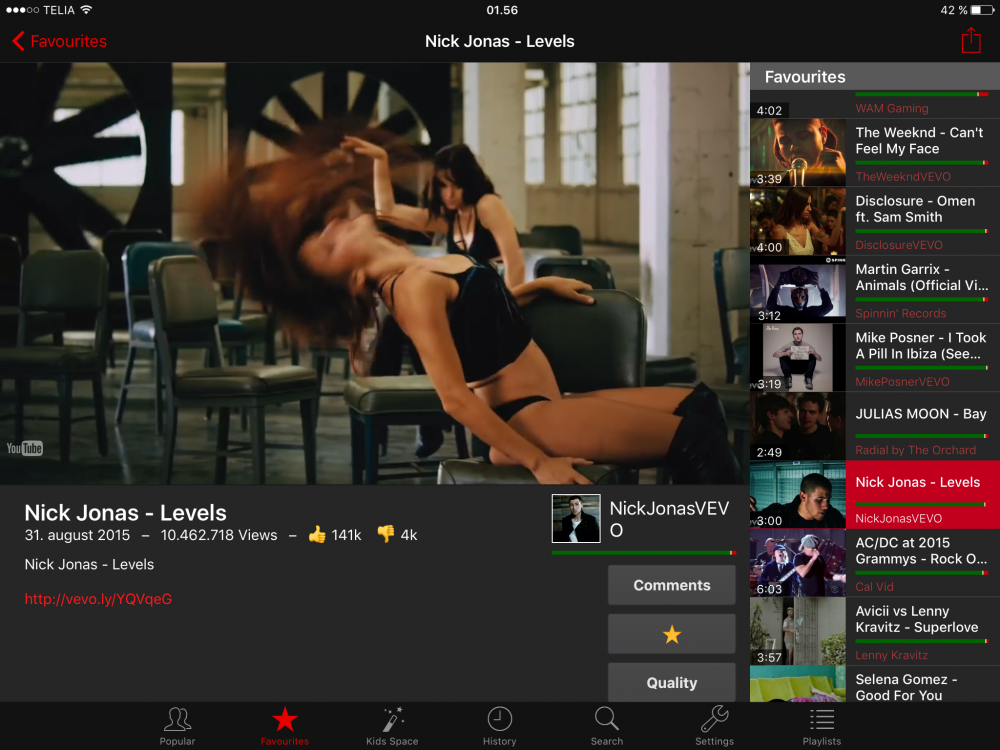Tap the 10.462.718 Views count

219,535
